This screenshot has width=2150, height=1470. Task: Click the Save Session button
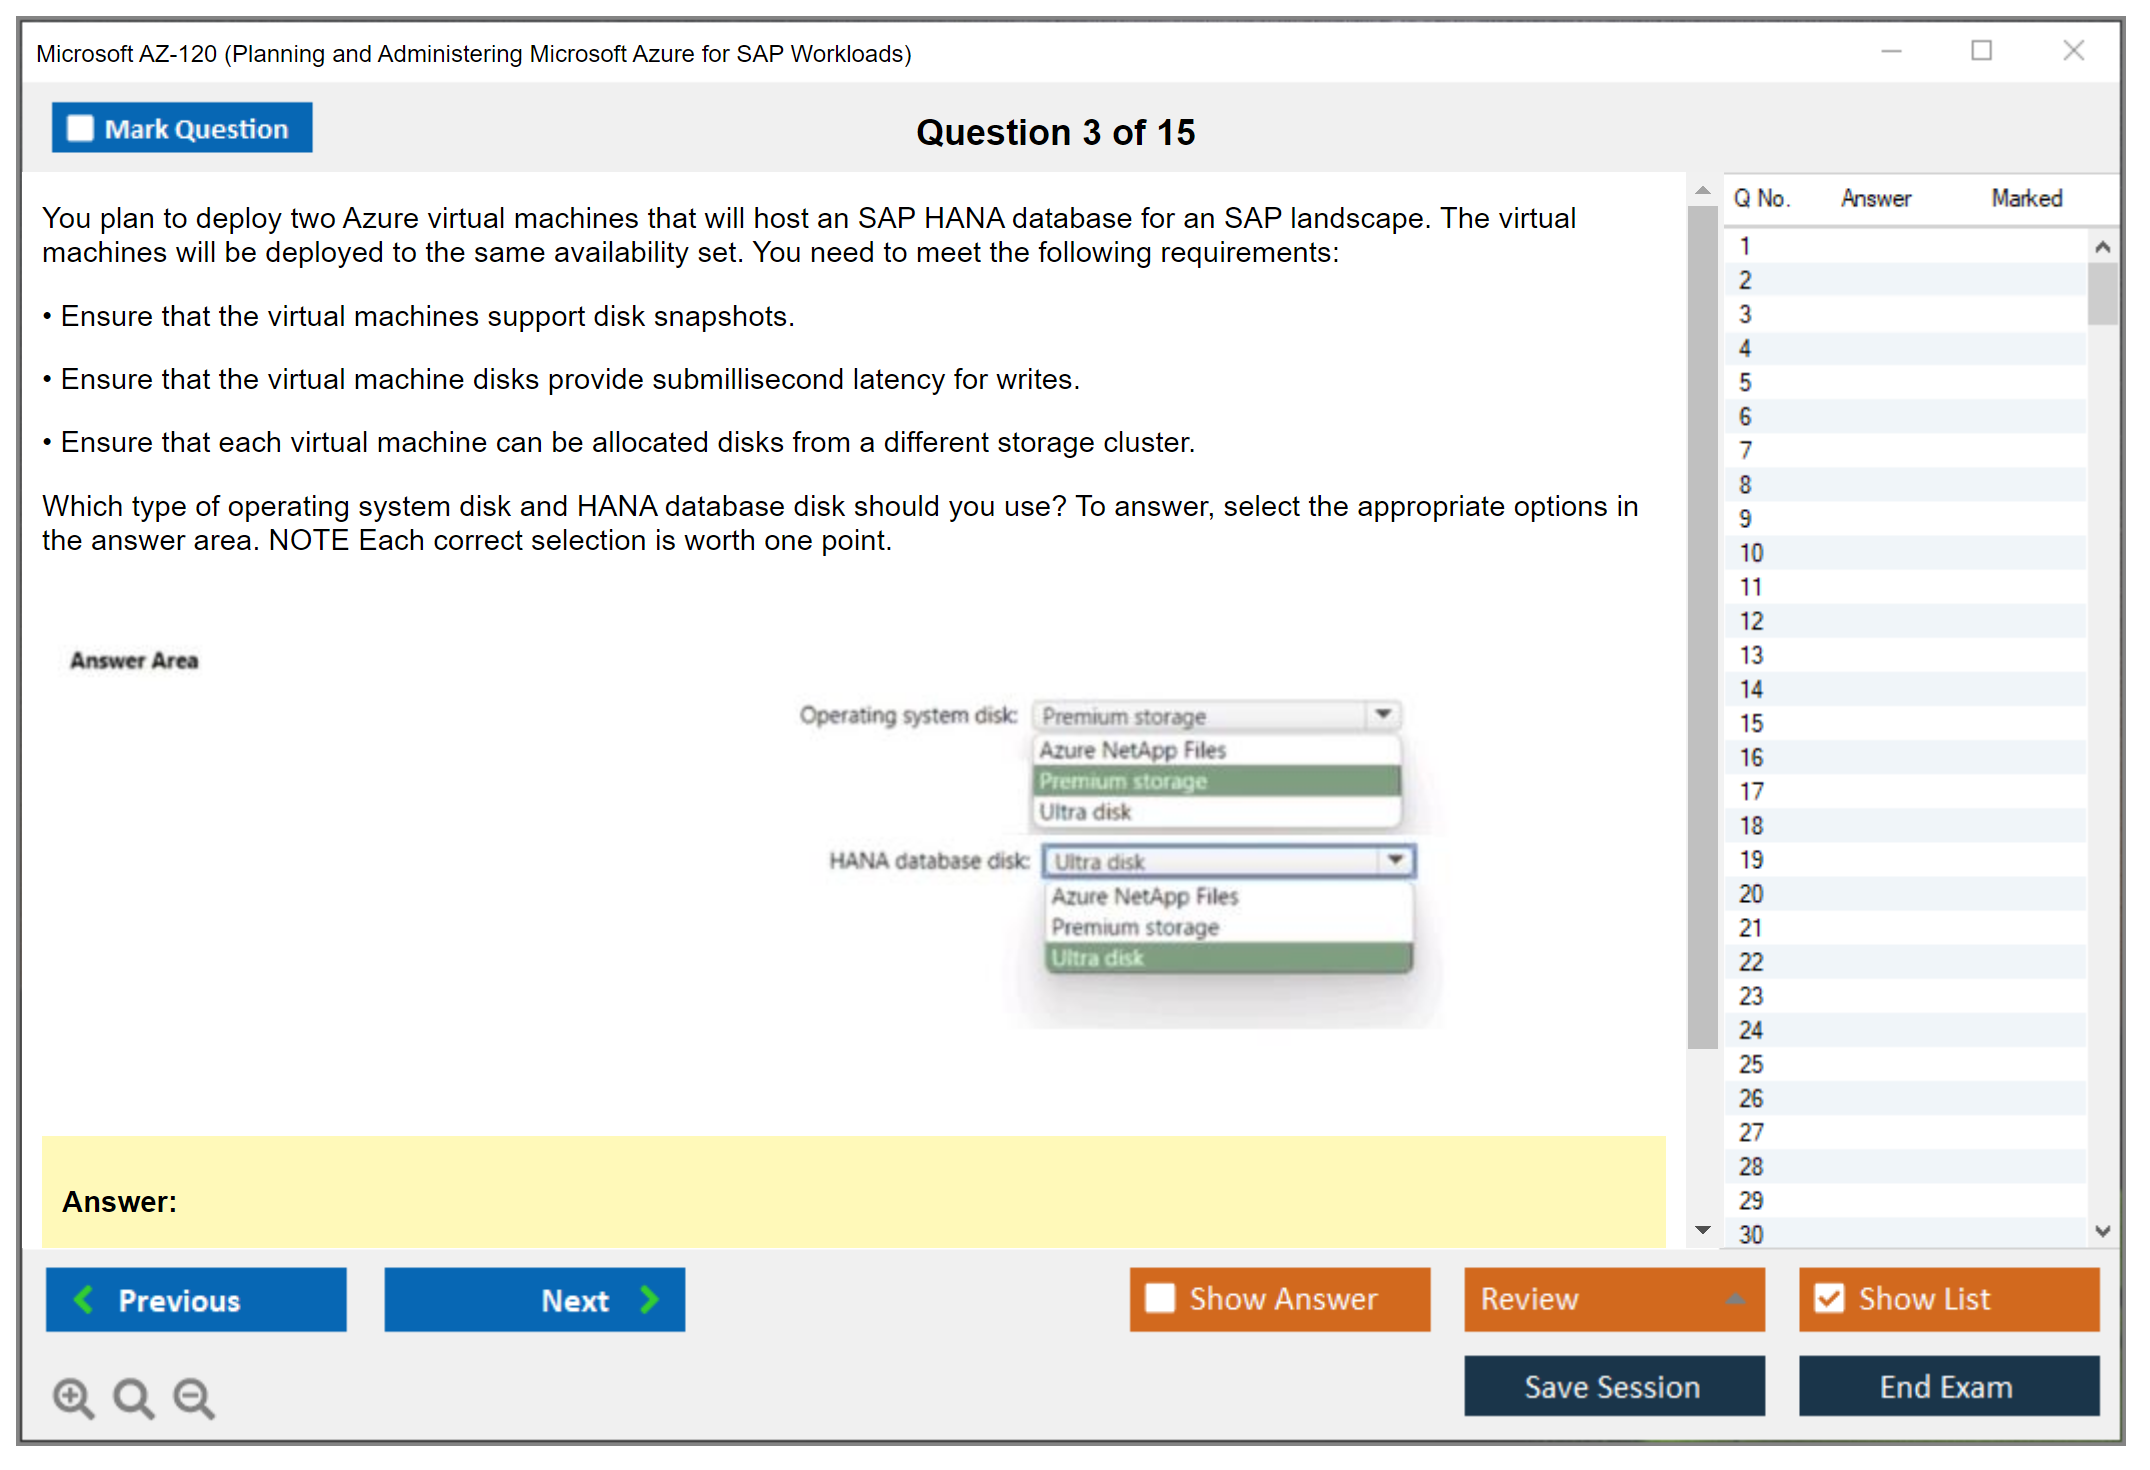[1613, 1386]
